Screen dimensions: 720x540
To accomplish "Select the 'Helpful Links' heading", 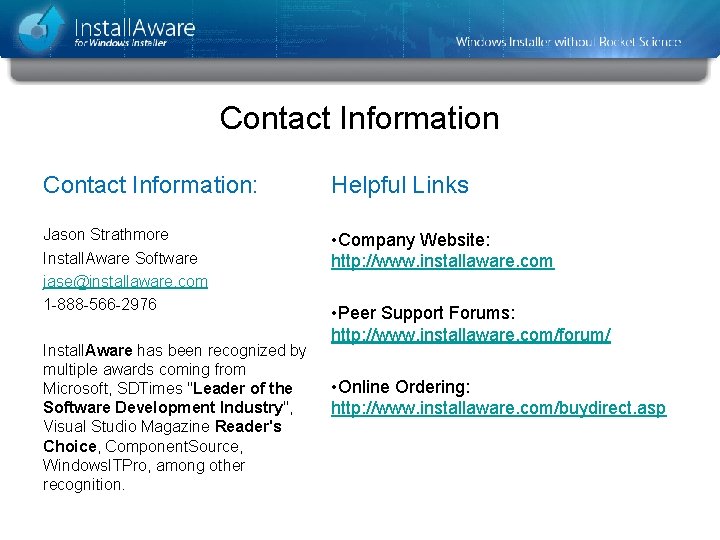I will pyautogui.click(x=400, y=186).
